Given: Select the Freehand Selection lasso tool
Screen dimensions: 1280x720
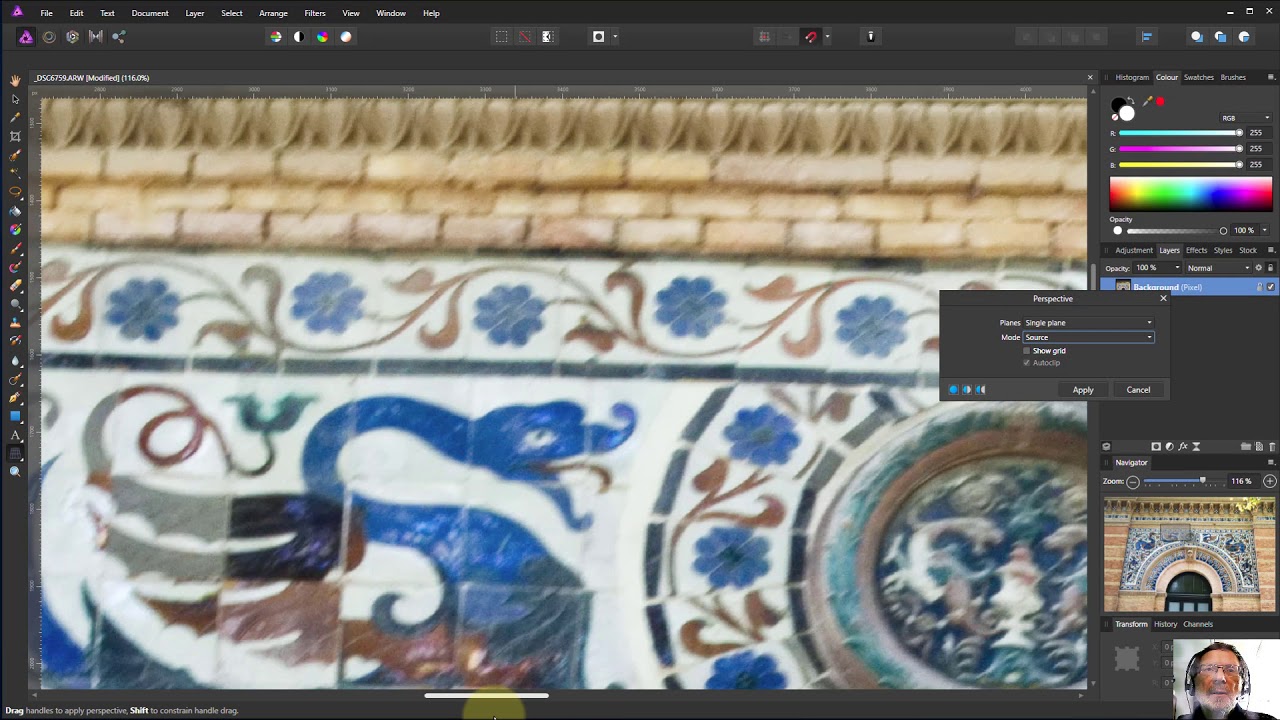Looking at the screenshot, I should pyautogui.click(x=15, y=192).
